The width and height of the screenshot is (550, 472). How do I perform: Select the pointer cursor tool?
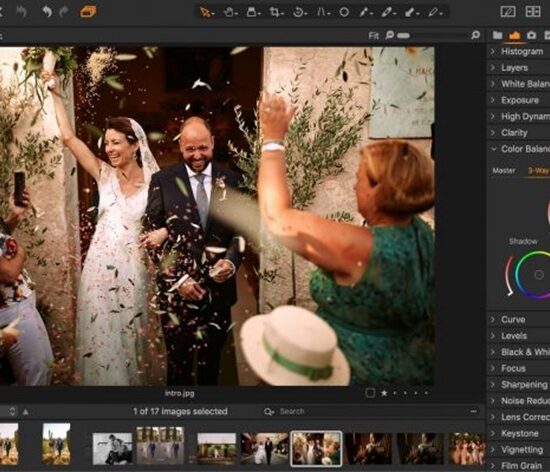coord(205,12)
